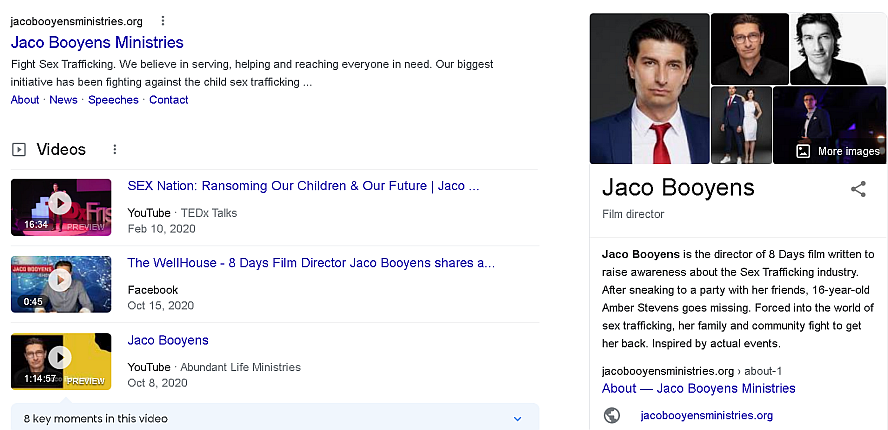The image size is (888, 430).
Task: Click the share icon beside Jaco Booyens name
Action: (x=858, y=189)
